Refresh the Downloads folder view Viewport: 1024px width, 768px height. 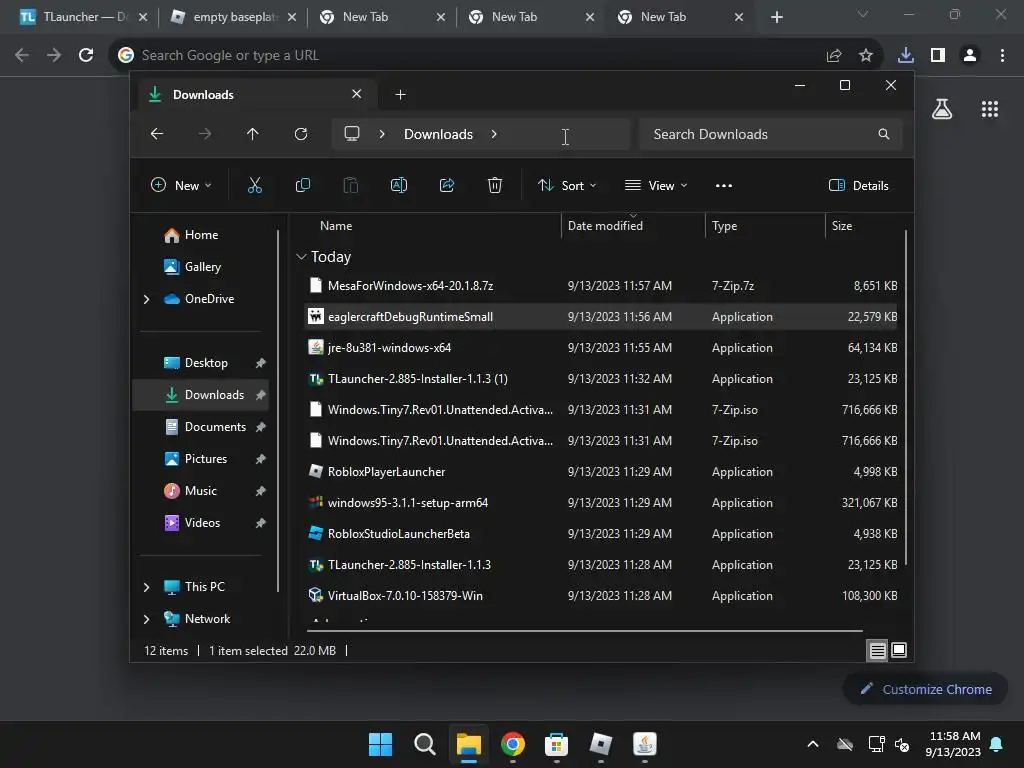[300, 134]
